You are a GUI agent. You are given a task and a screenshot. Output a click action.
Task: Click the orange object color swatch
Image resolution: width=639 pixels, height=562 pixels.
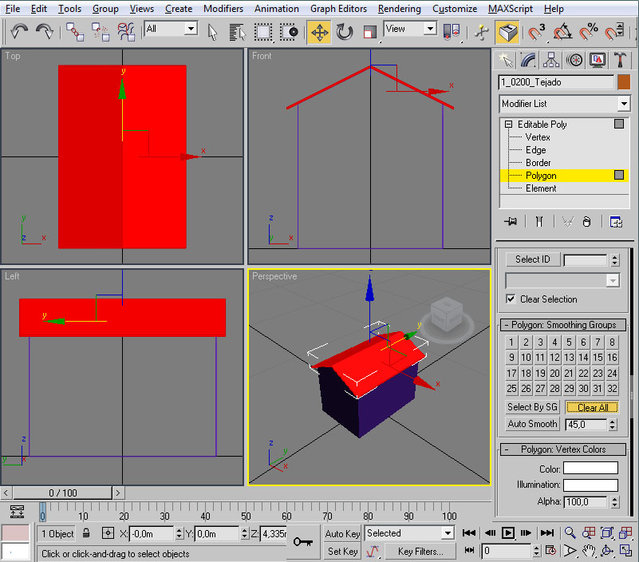point(623,82)
